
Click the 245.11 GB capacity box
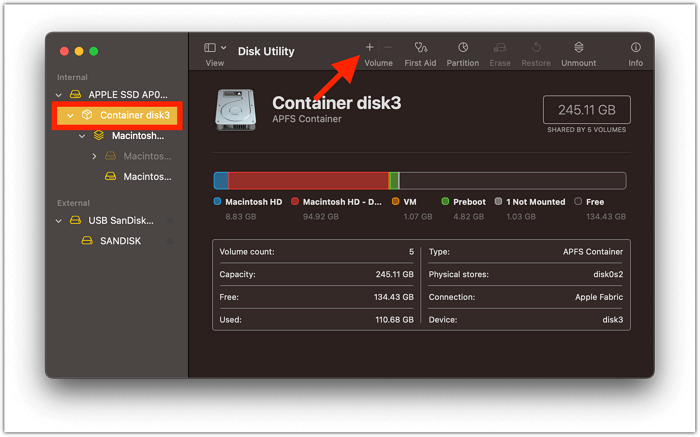tap(587, 109)
